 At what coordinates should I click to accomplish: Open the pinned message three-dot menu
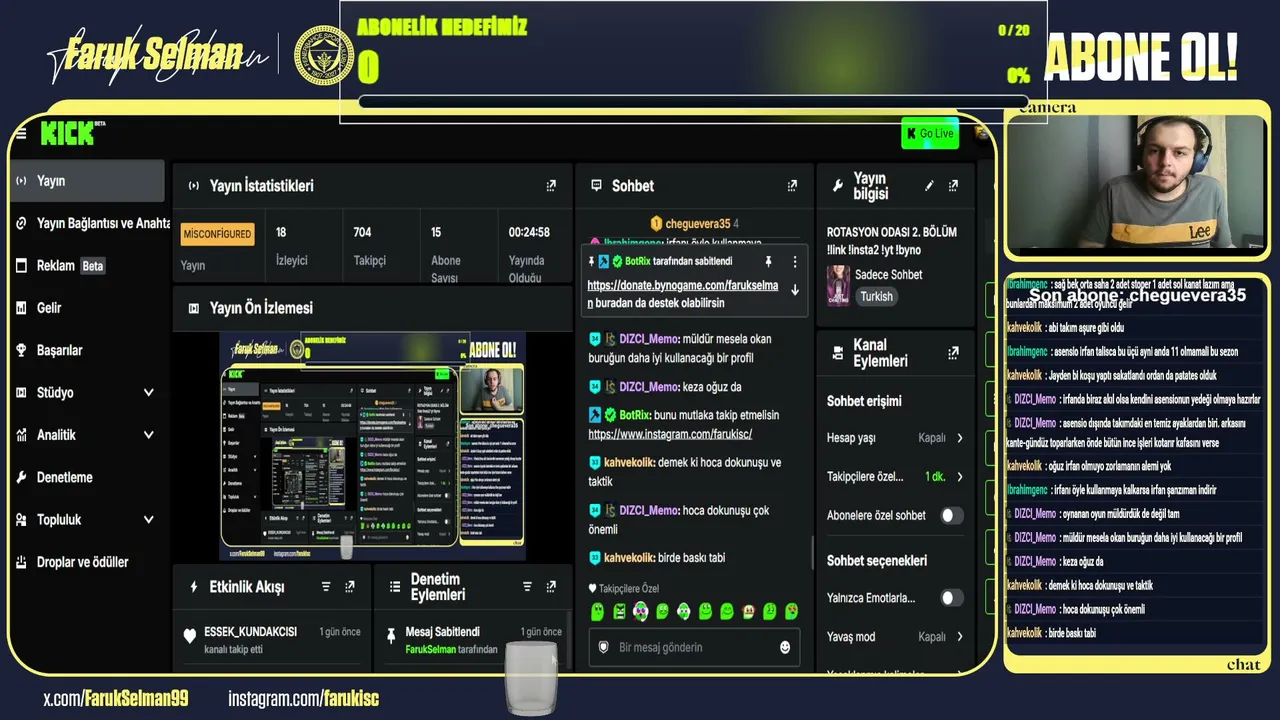[x=795, y=262]
